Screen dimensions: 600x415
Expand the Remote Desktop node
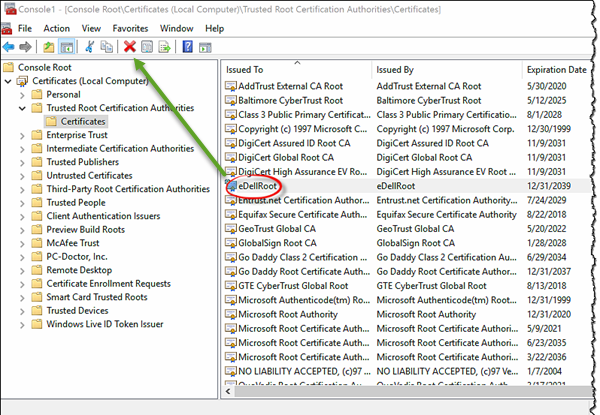(x=22, y=270)
